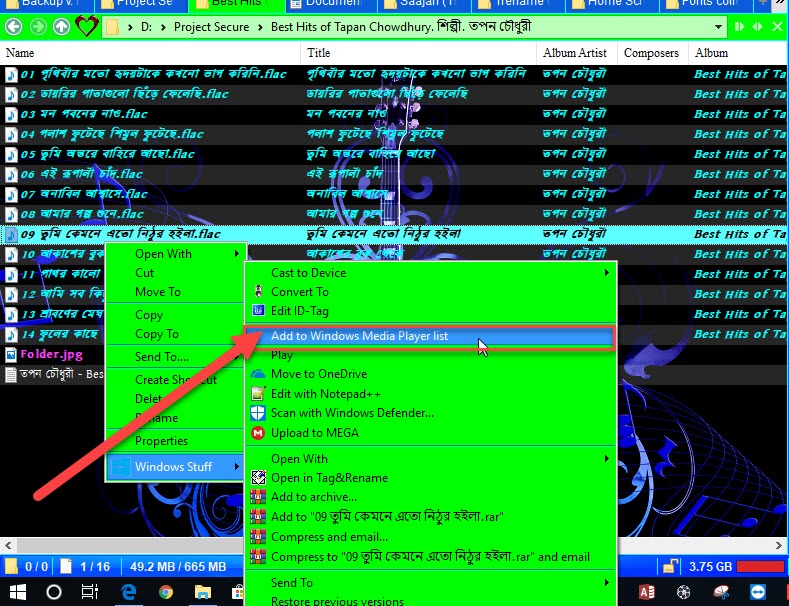Click the Project Secure breadcrumb
The height and width of the screenshot is (606, 789).
click(211, 27)
